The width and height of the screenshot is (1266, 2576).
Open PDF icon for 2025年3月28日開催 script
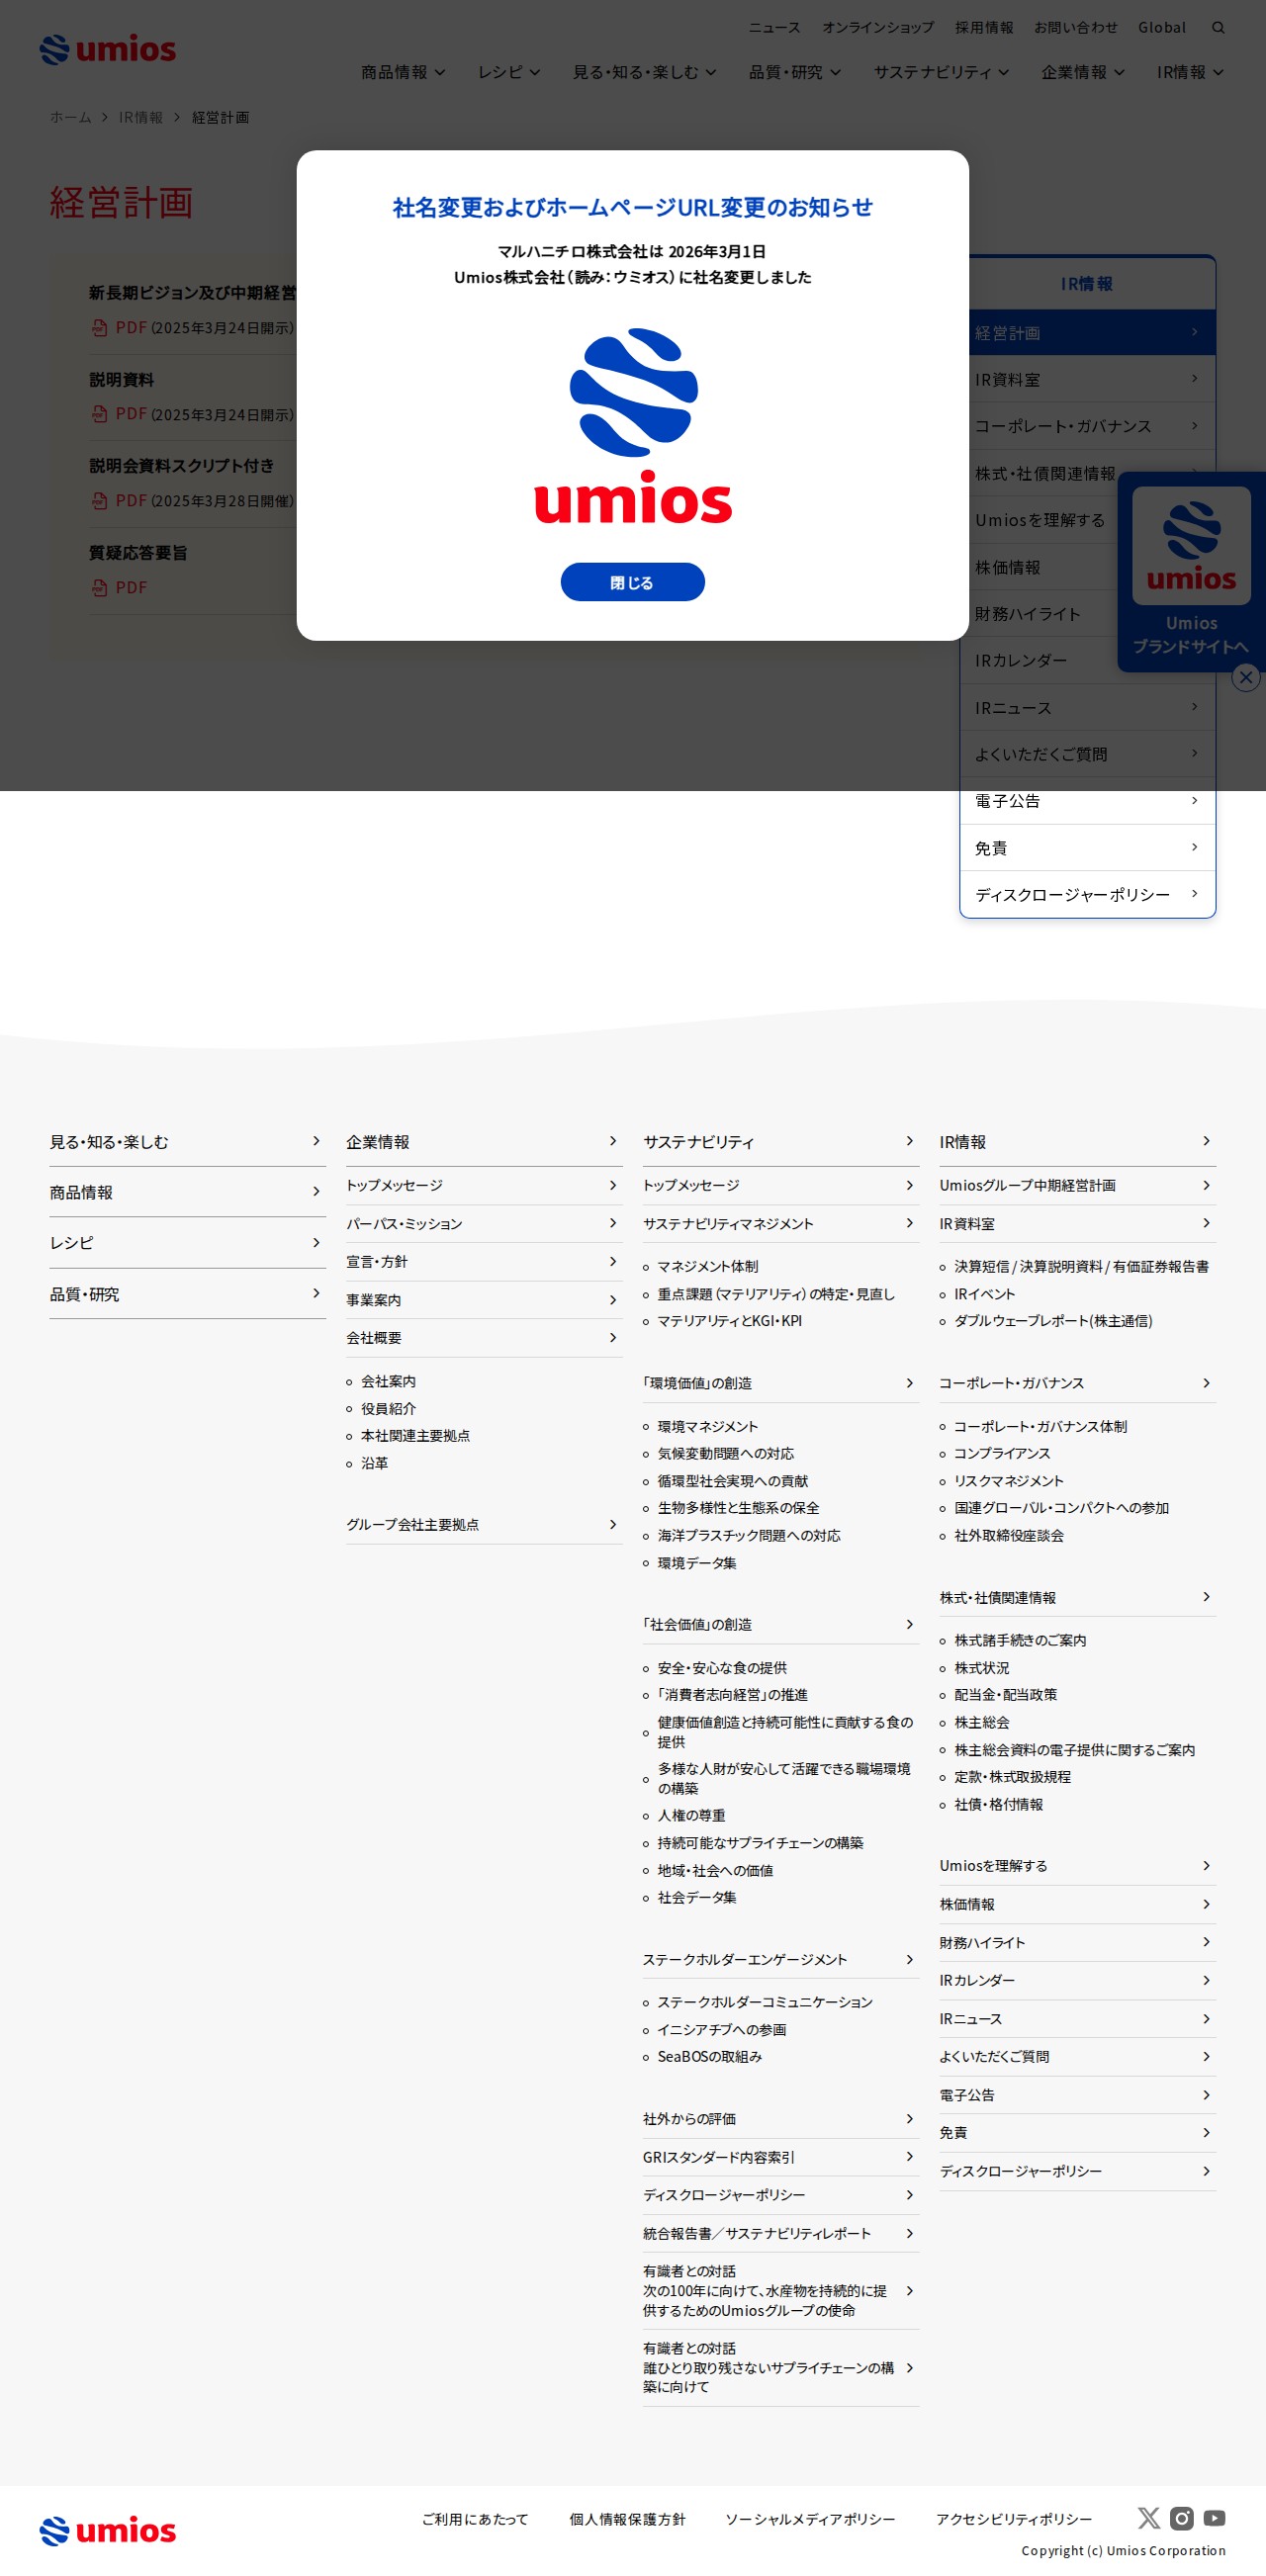click(x=100, y=501)
